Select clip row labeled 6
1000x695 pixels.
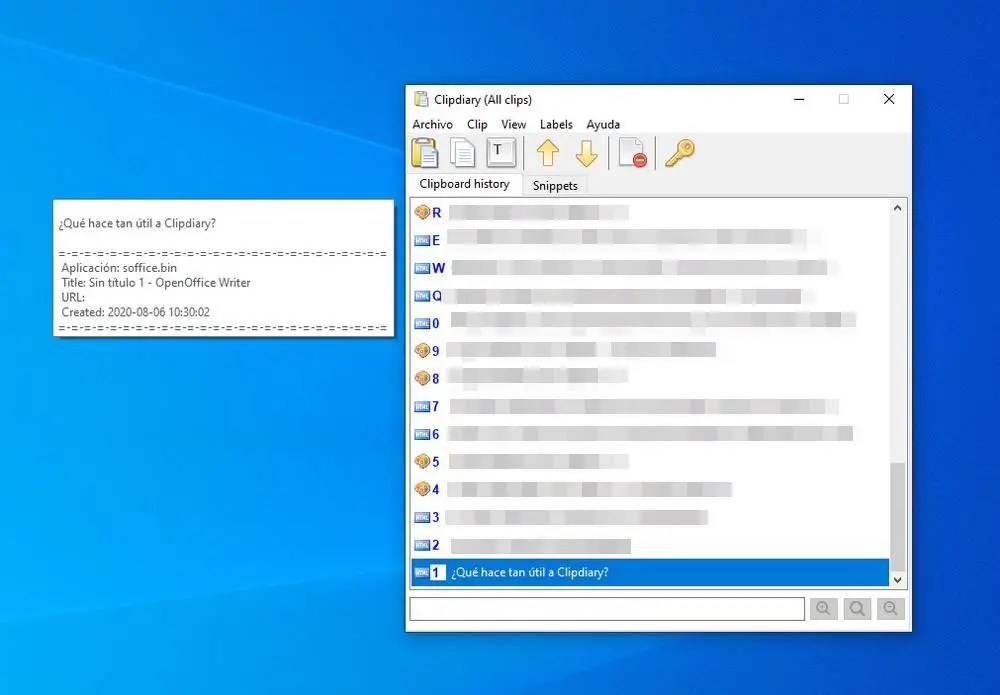[x=650, y=434]
